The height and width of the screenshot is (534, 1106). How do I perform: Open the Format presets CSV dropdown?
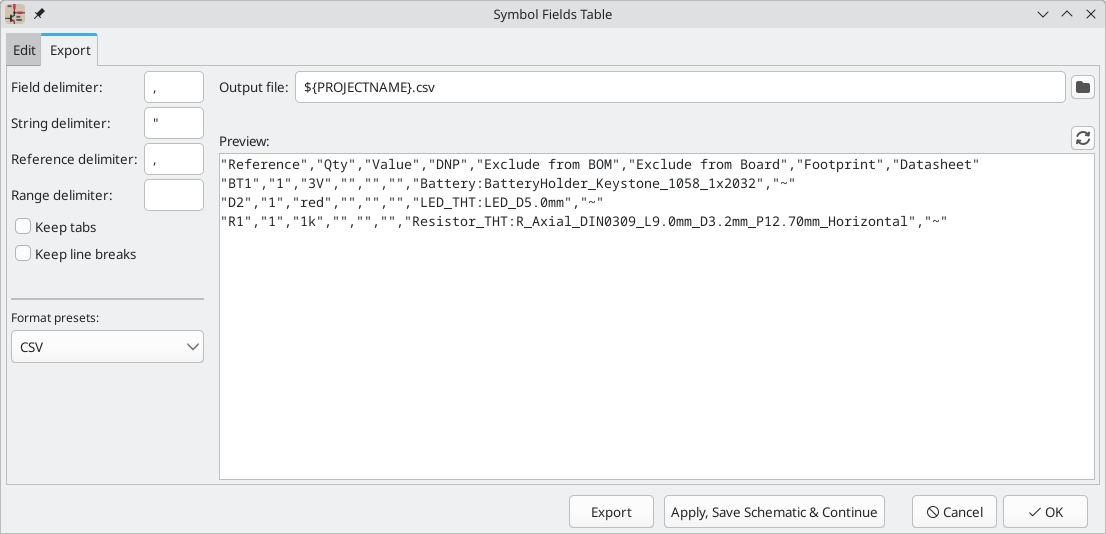click(x=107, y=347)
